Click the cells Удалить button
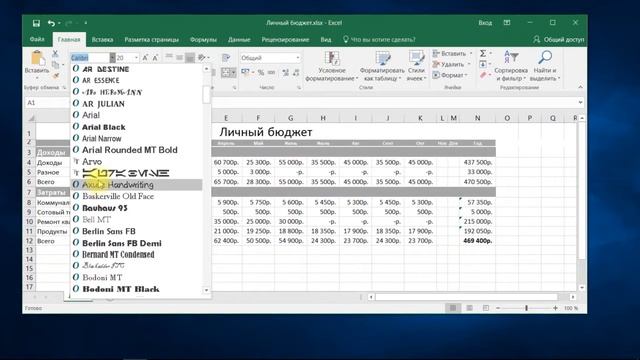The height and width of the screenshot is (360, 640). pos(452,64)
